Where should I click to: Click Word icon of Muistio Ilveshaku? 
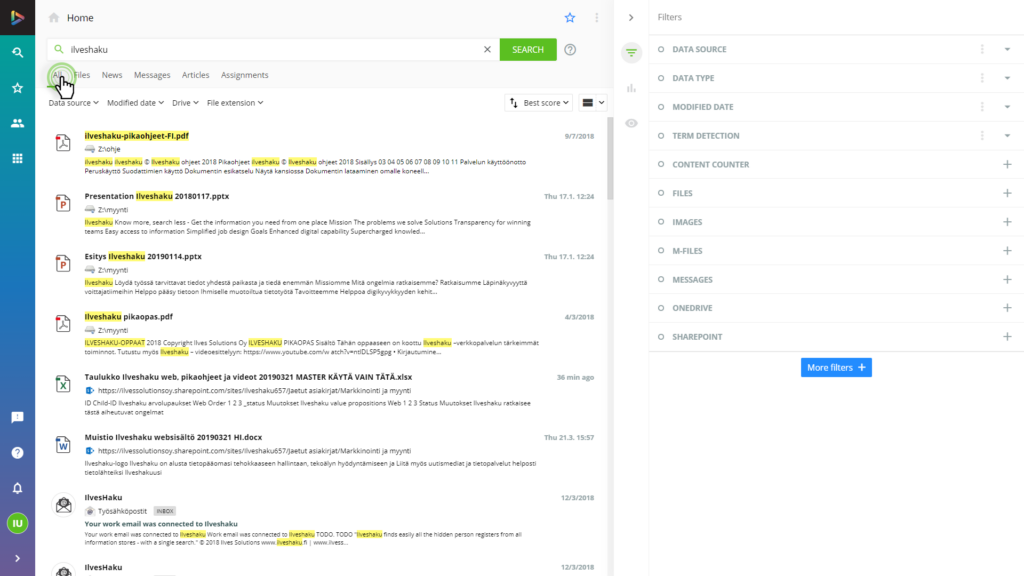63,445
